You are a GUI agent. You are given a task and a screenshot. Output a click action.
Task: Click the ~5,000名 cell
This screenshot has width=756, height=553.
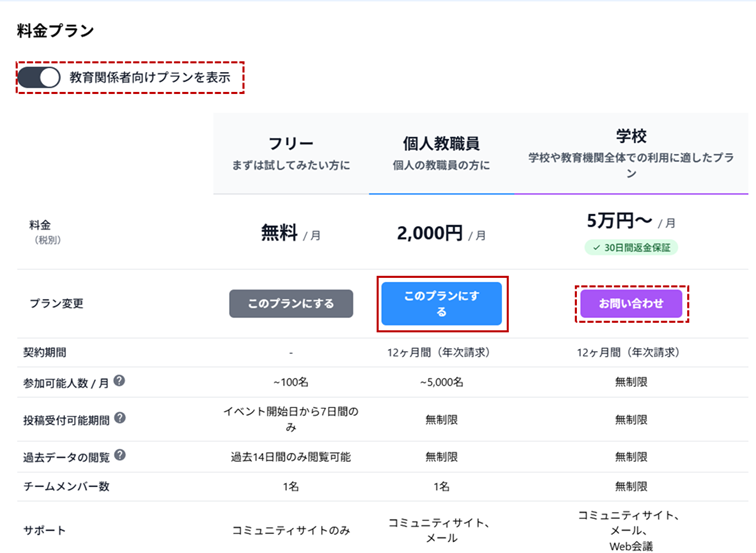tap(441, 382)
